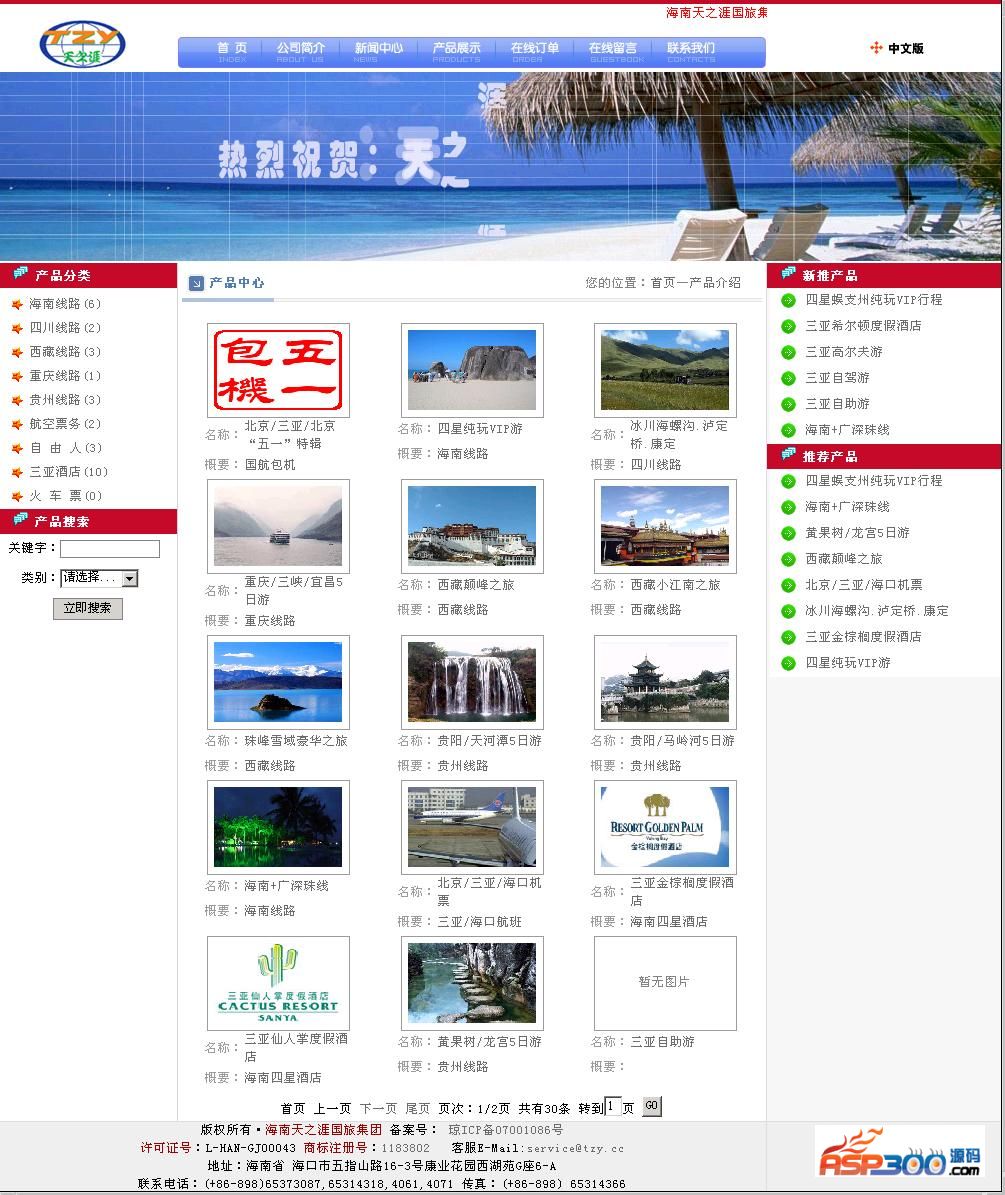The width and height of the screenshot is (1005, 1195).
Task: Open the 三亚酒店 (10) category link
Action: point(69,472)
